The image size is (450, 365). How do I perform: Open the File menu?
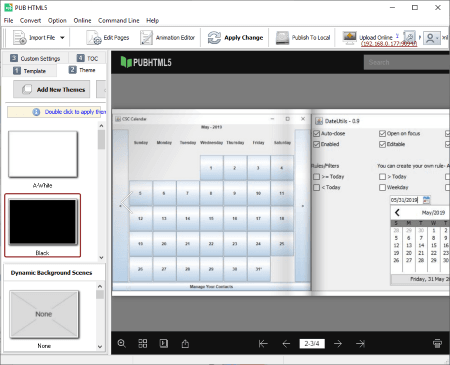[x=8, y=20]
